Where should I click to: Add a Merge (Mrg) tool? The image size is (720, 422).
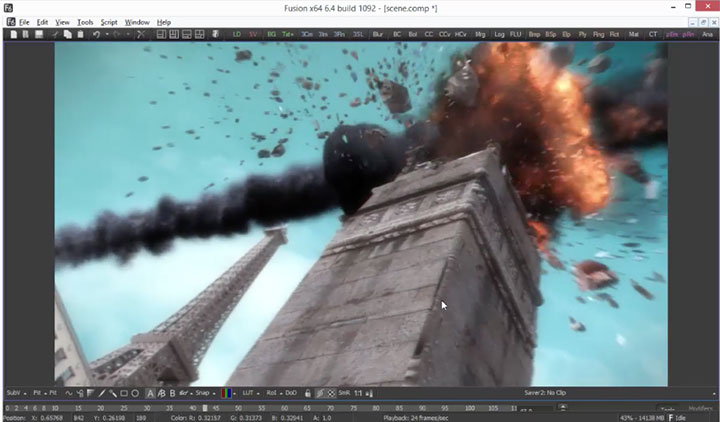[480, 34]
